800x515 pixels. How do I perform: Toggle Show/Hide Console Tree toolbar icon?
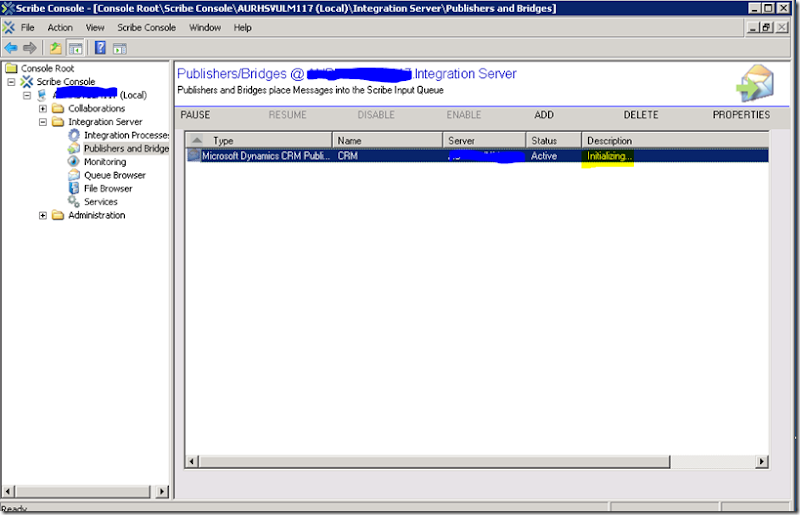tap(76, 48)
